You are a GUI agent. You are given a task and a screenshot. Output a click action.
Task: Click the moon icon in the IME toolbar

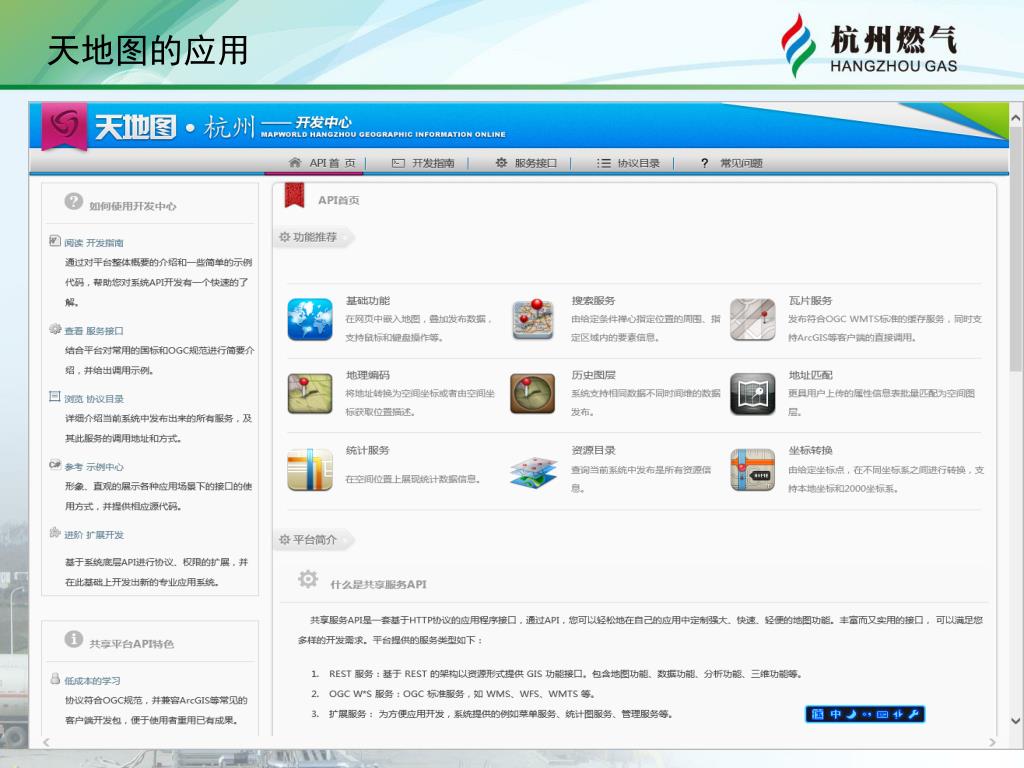pyautogui.click(x=851, y=714)
